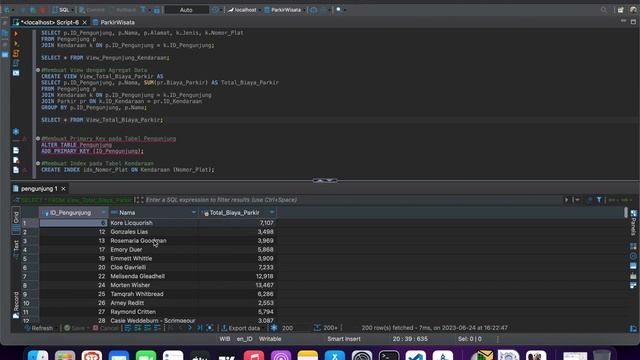Edit the fetch size value 200
The image size is (640, 360).
(288, 328)
